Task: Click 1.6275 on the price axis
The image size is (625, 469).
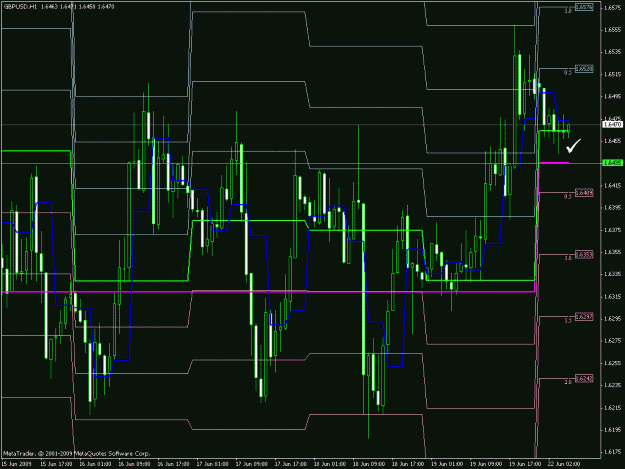Action: 613,341
